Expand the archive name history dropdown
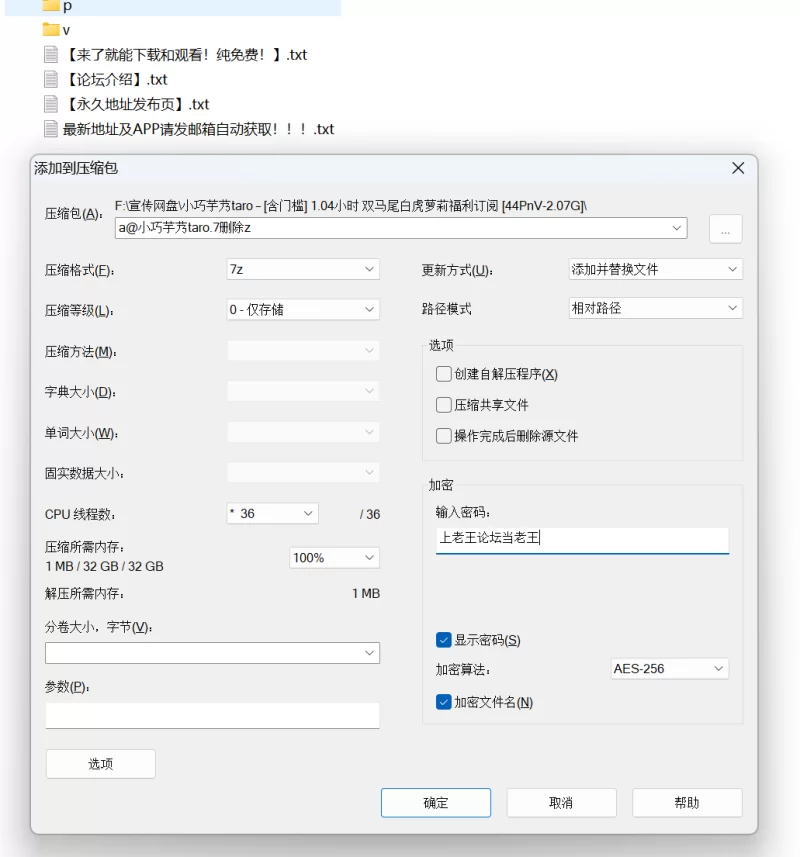 pos(677,228)
